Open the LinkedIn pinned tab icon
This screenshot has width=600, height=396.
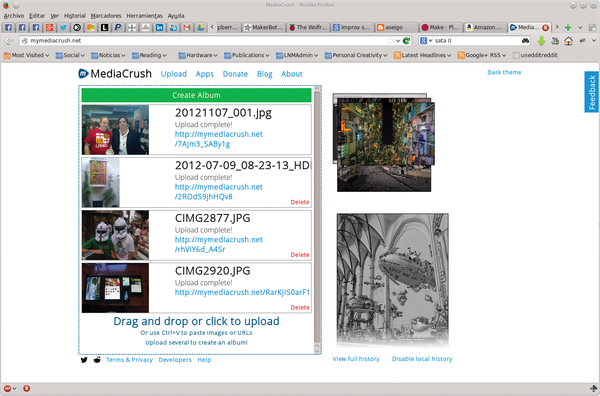159,28
